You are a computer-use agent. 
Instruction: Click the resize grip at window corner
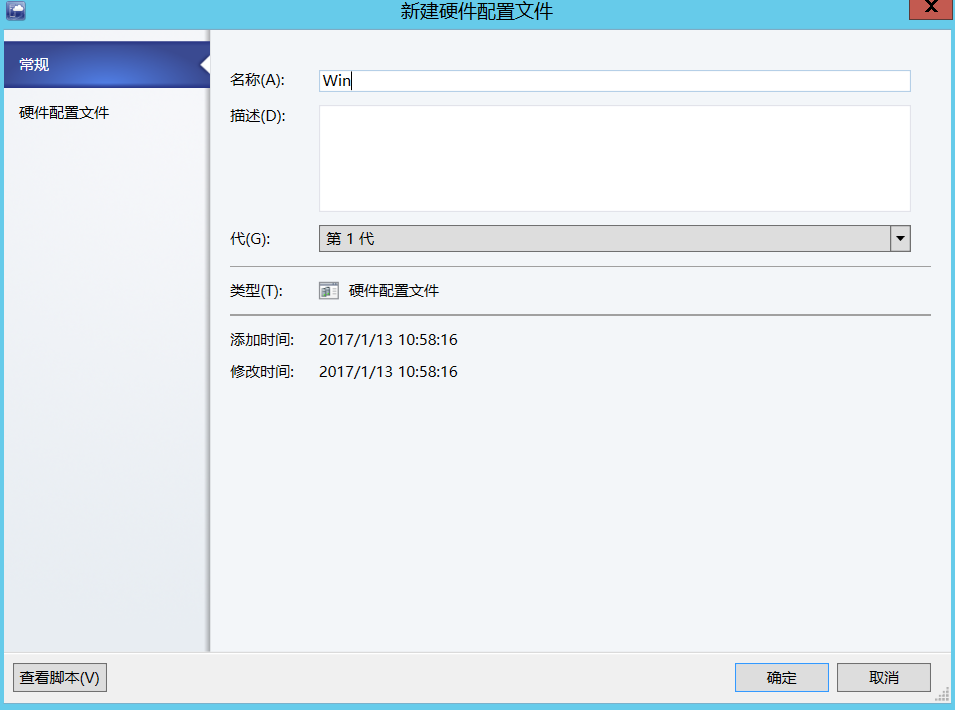(x=942, y=694)
